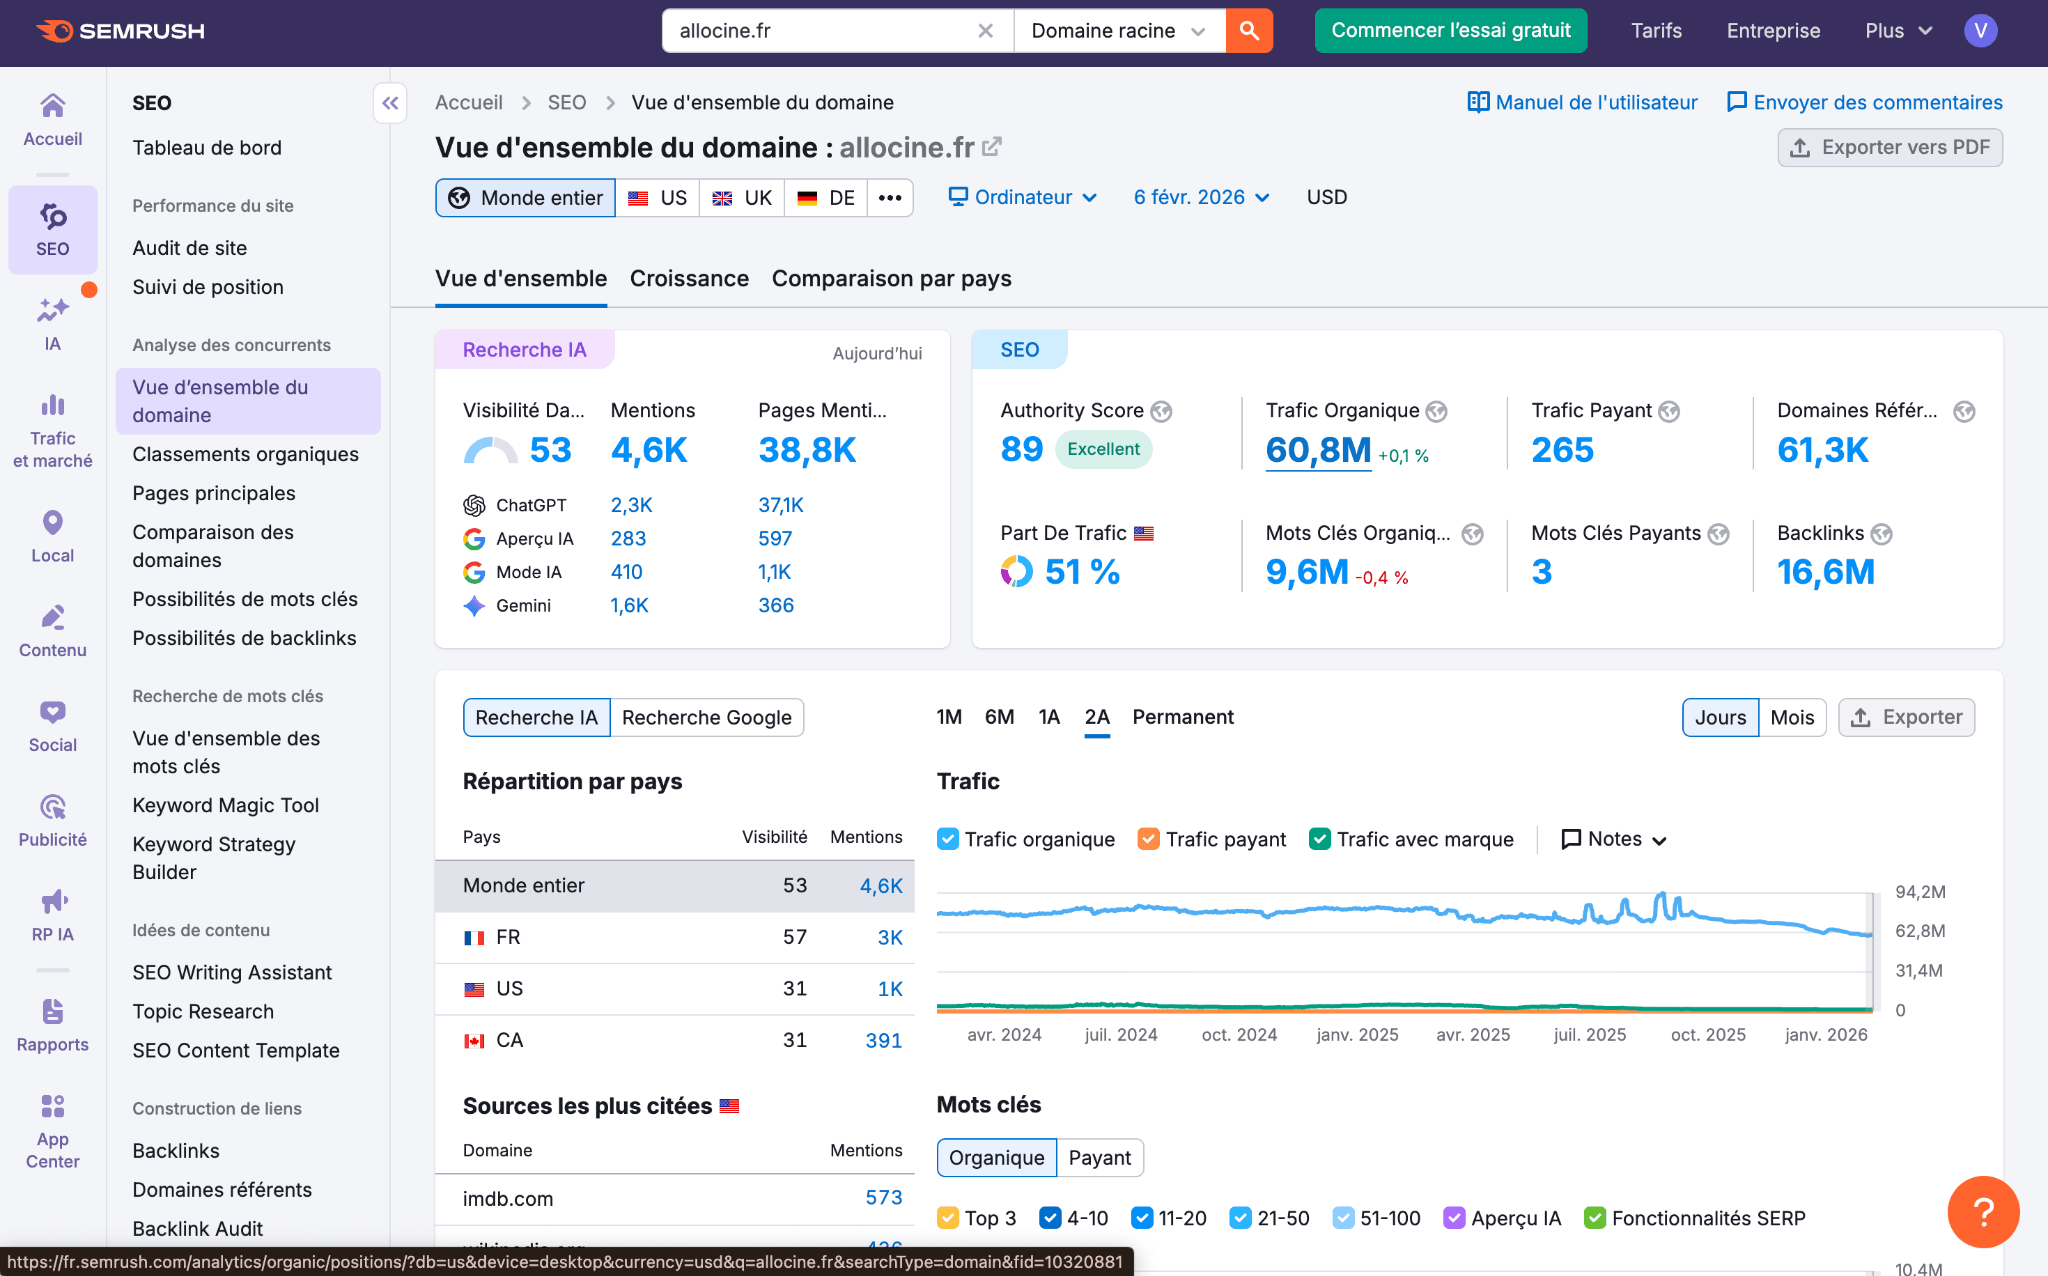Select the Recherche Google tab
This screenshot has width=2048, height=1276.
(706, 717)
